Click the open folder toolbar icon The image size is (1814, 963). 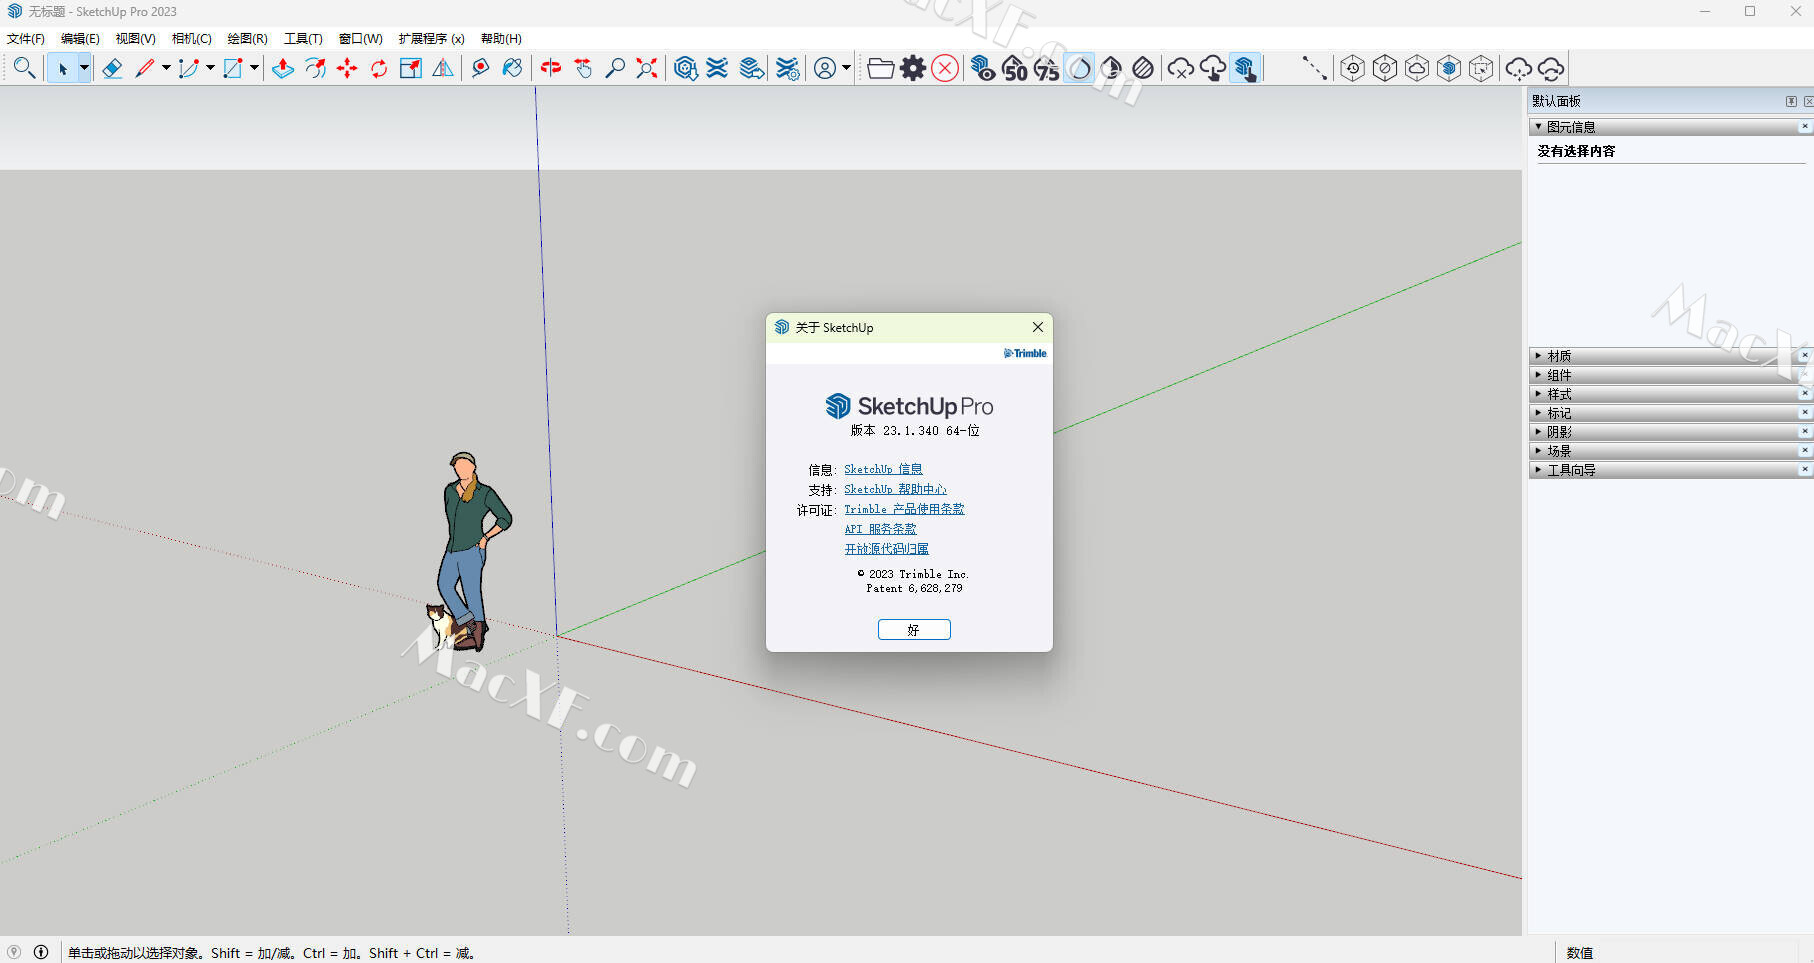tap(880, 68)
